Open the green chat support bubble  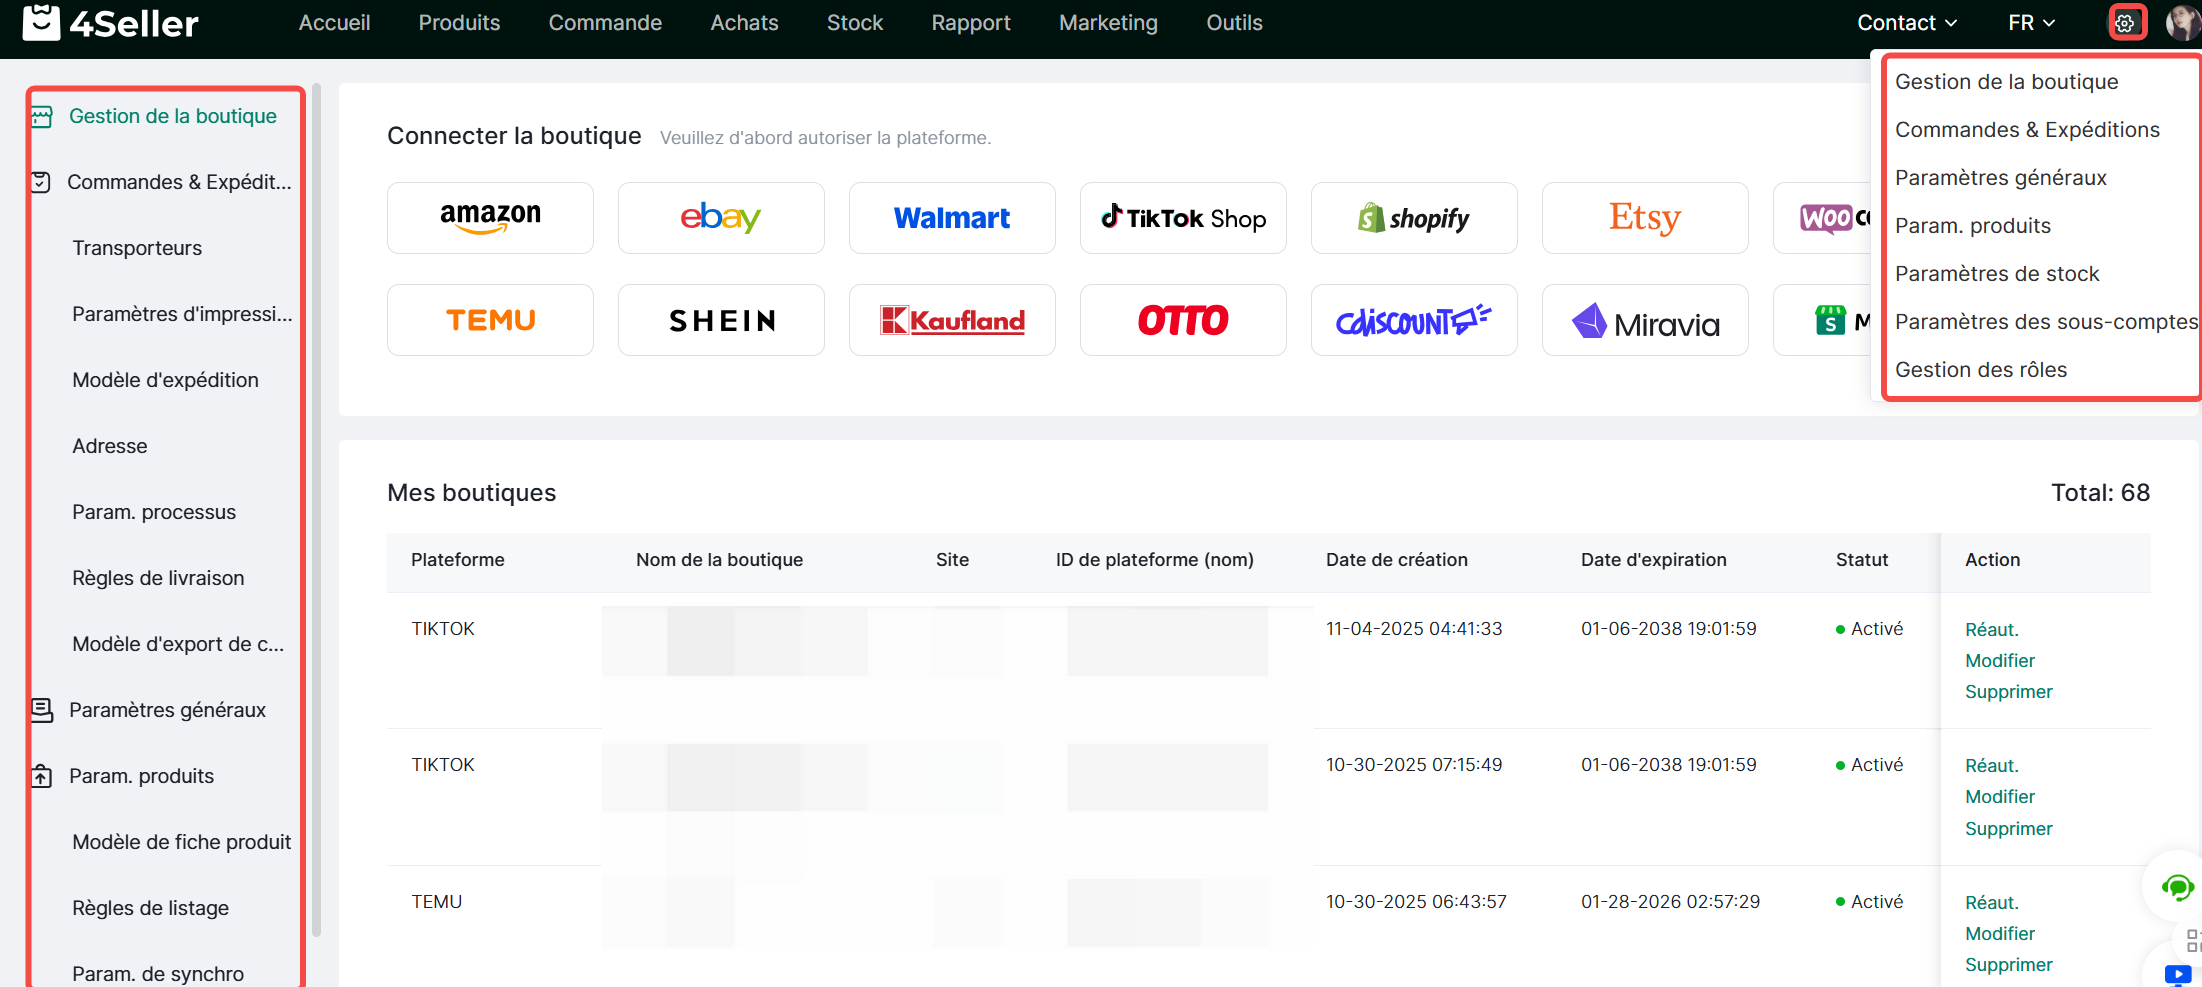pos(2176,887)
